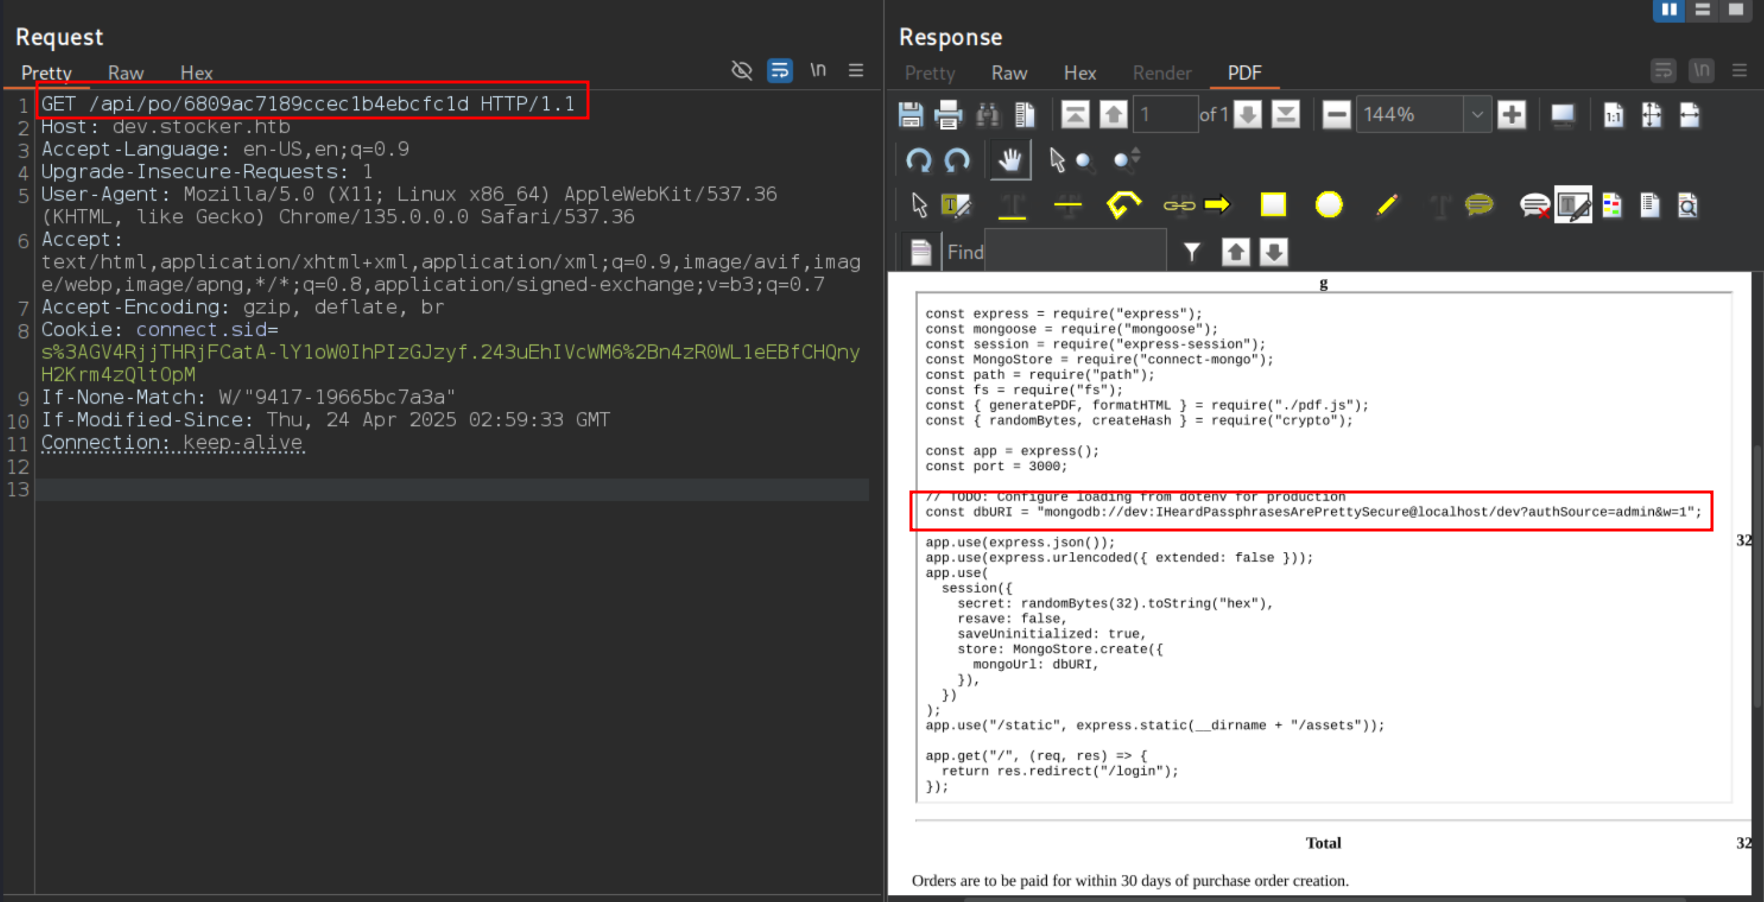Select the hand pan tool
The width and height of the screenshot is (1764, 902).
coord(1009,160)
